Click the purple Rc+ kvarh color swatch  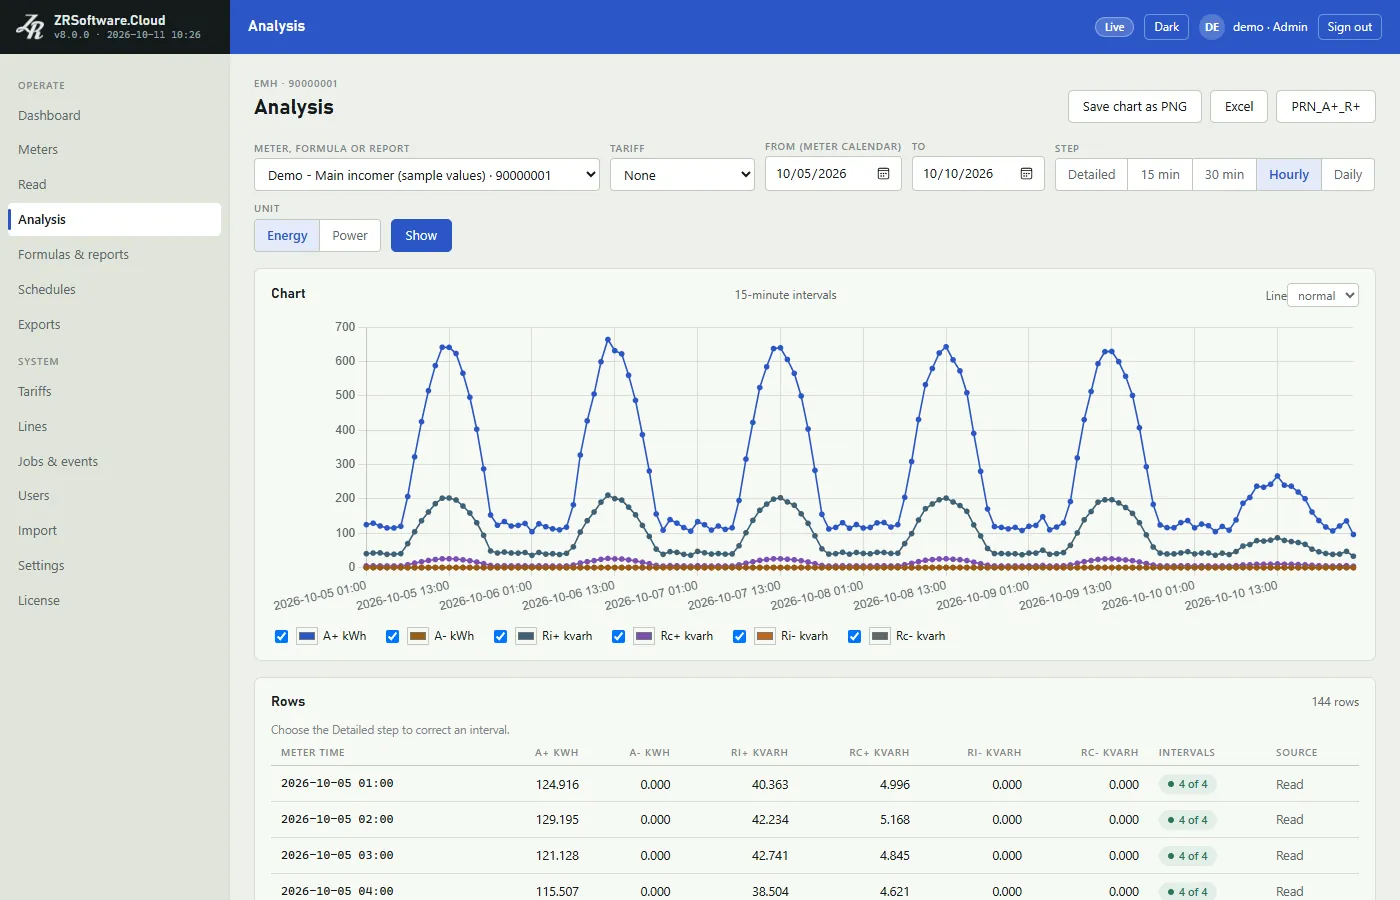tap(644, 636)
